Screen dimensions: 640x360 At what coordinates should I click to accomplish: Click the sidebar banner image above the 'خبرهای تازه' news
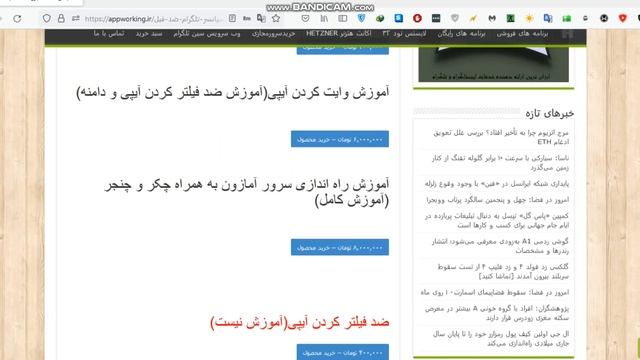pos(493,64)
